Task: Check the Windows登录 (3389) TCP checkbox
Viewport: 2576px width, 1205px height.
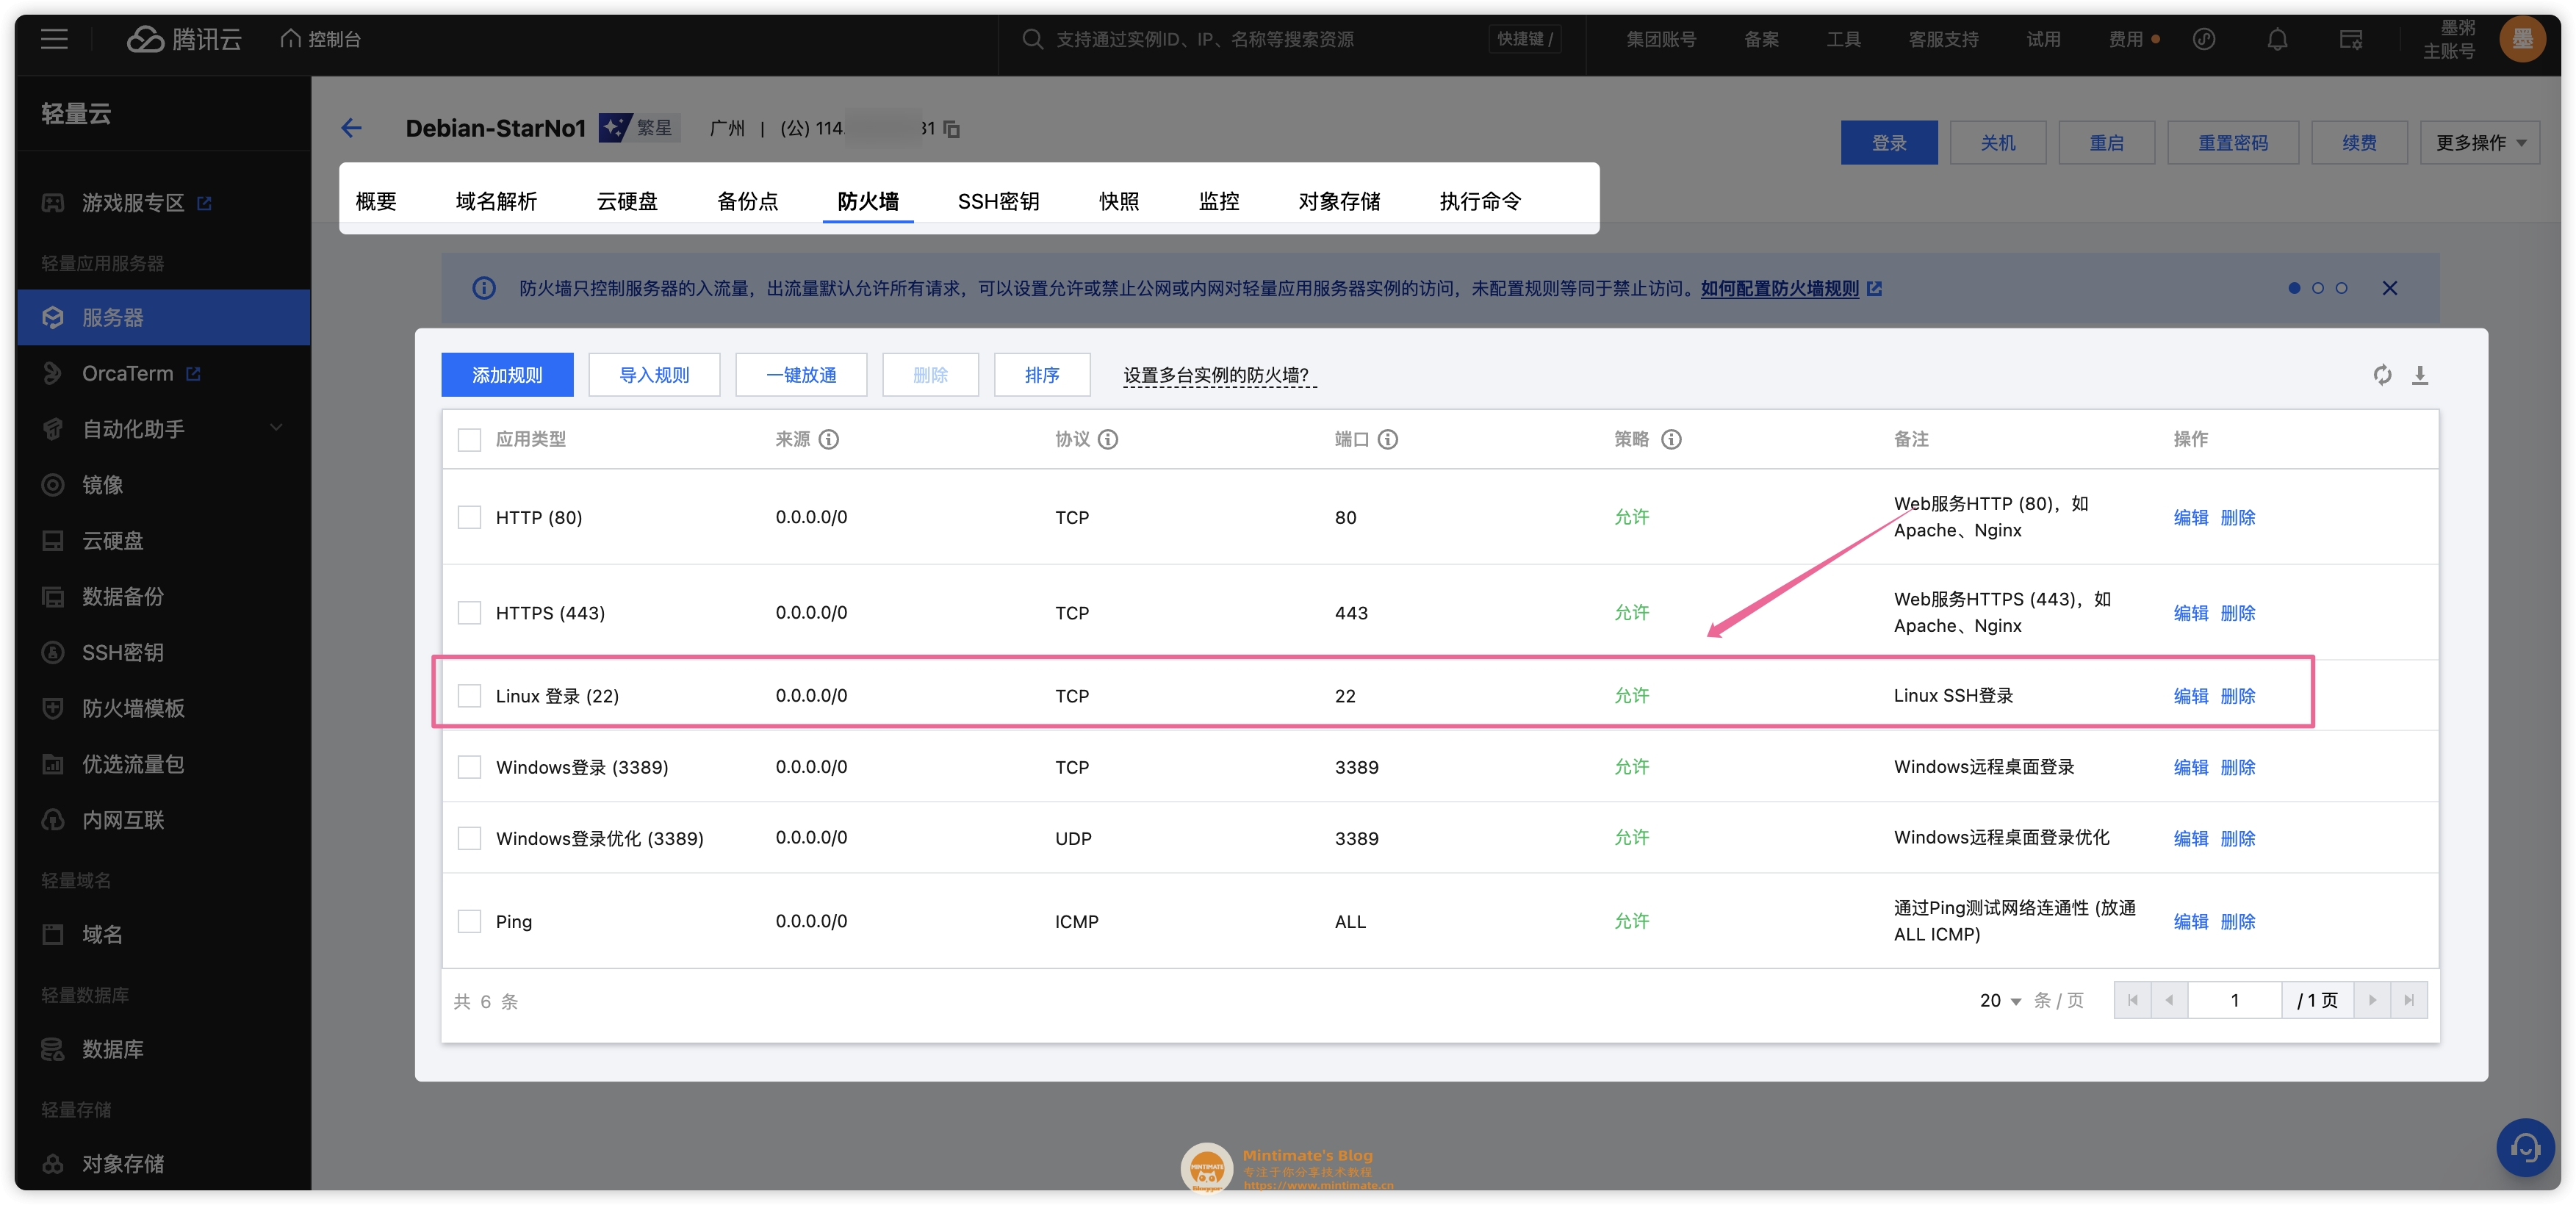Action: (x=469, y=767)
